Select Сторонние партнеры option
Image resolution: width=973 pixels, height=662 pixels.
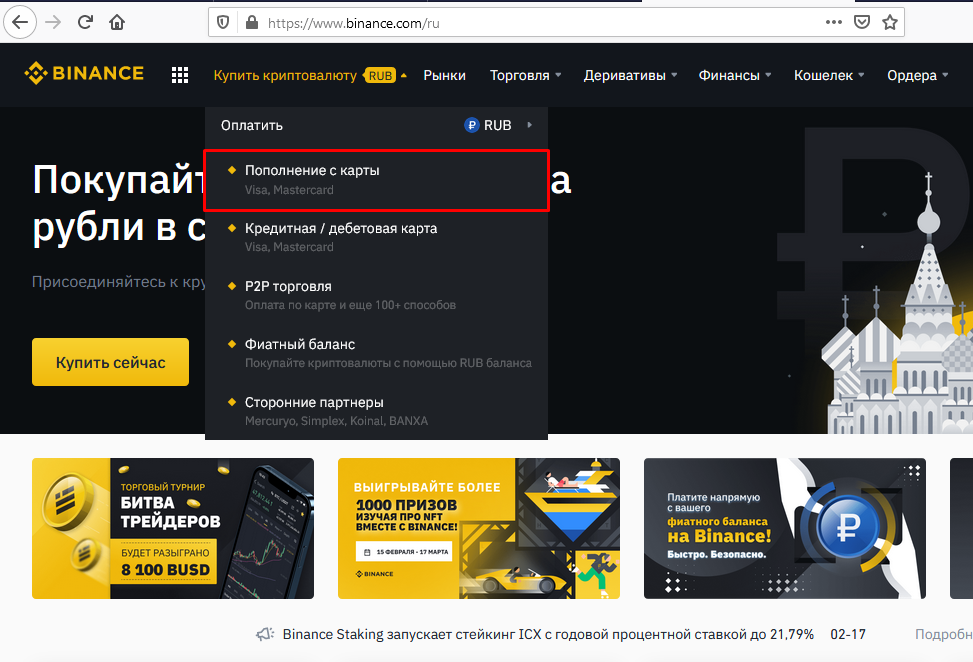376,411
